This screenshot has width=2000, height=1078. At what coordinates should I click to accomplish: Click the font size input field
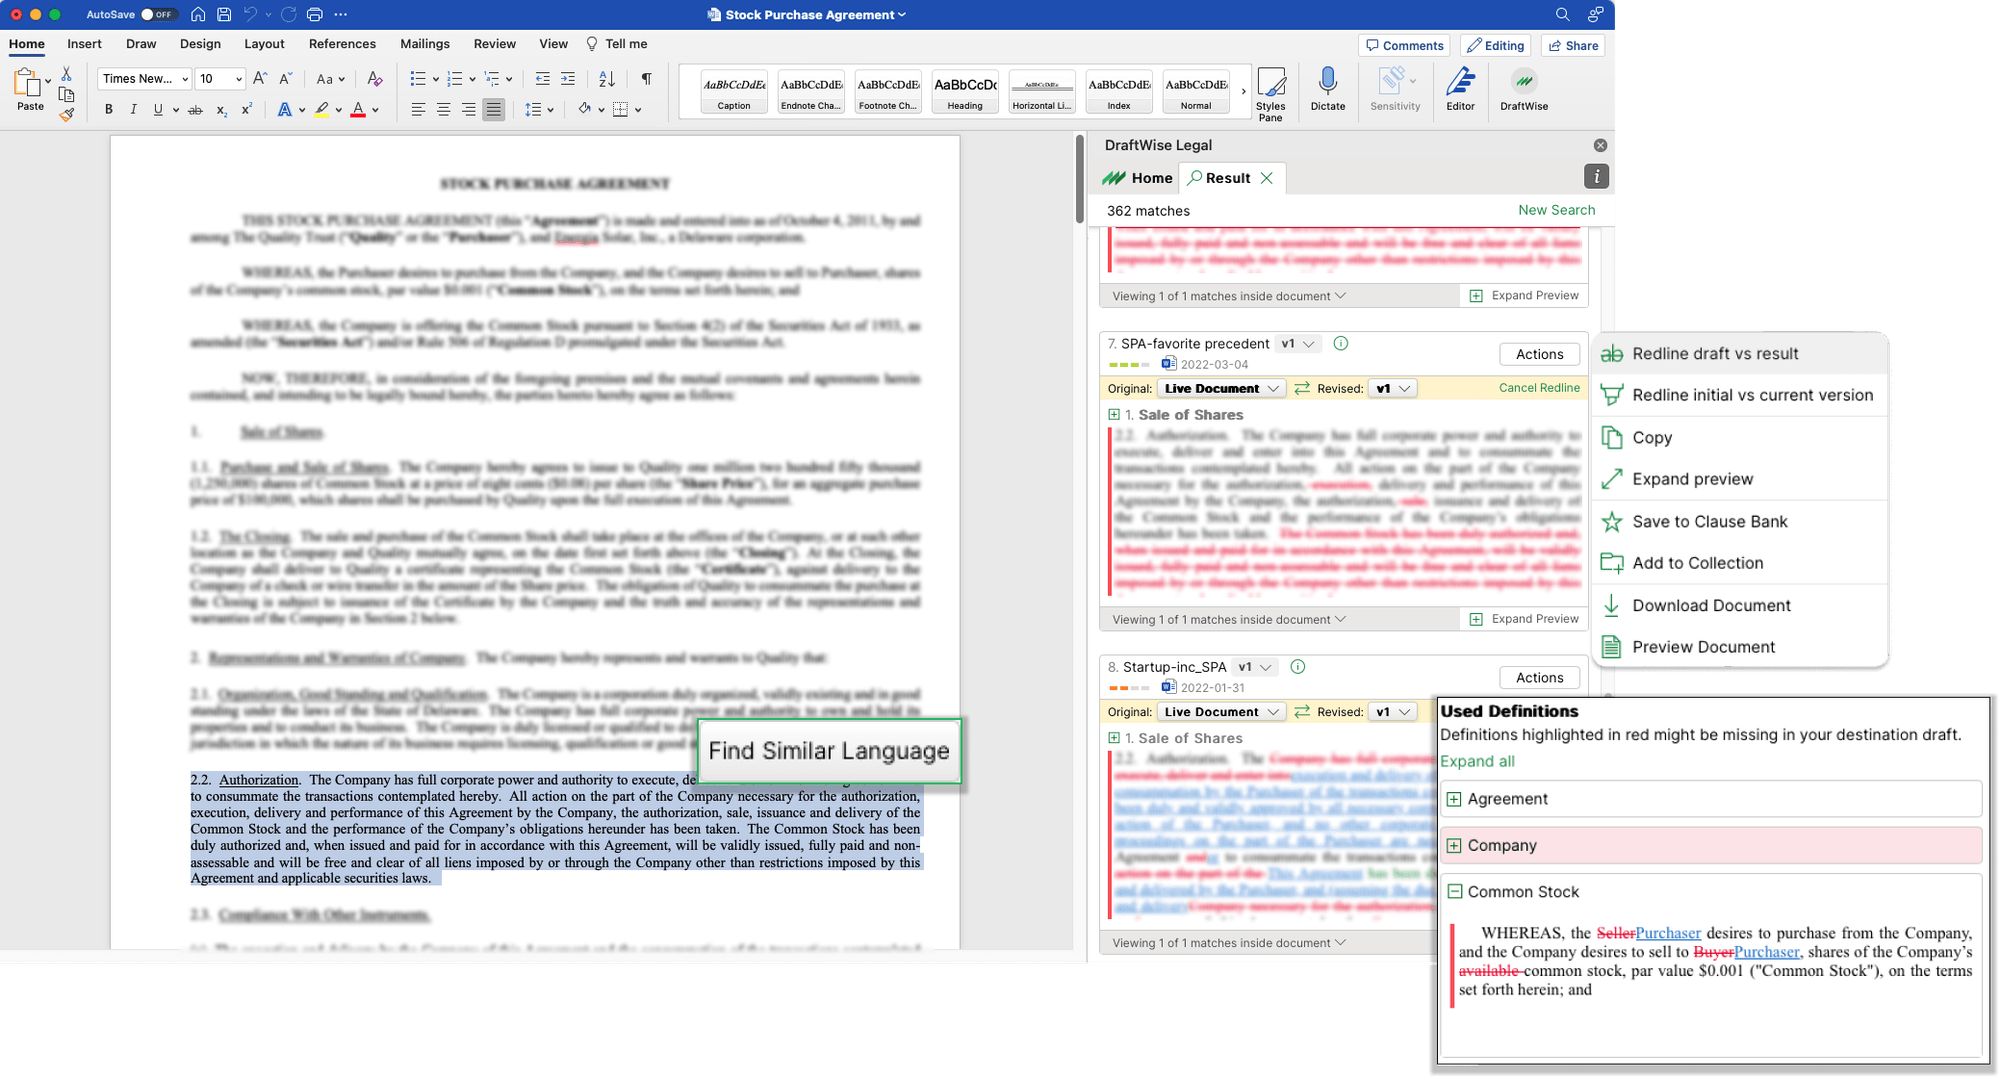pos(212,79)
